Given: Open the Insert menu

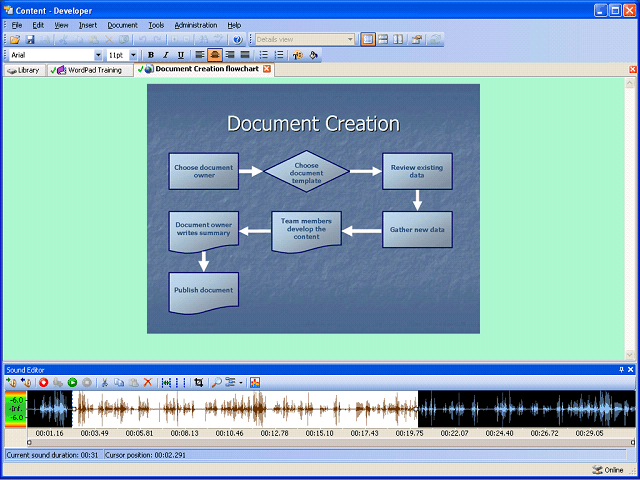Looking at the screenshot, I should (x=88, y=25).
